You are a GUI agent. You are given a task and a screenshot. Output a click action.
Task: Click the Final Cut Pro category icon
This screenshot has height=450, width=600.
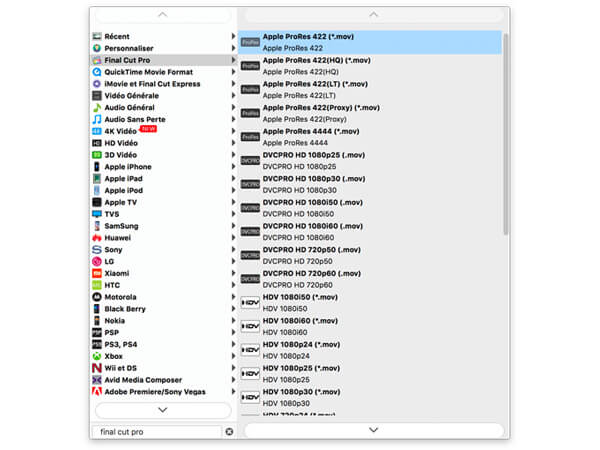(x=96, y=60)
